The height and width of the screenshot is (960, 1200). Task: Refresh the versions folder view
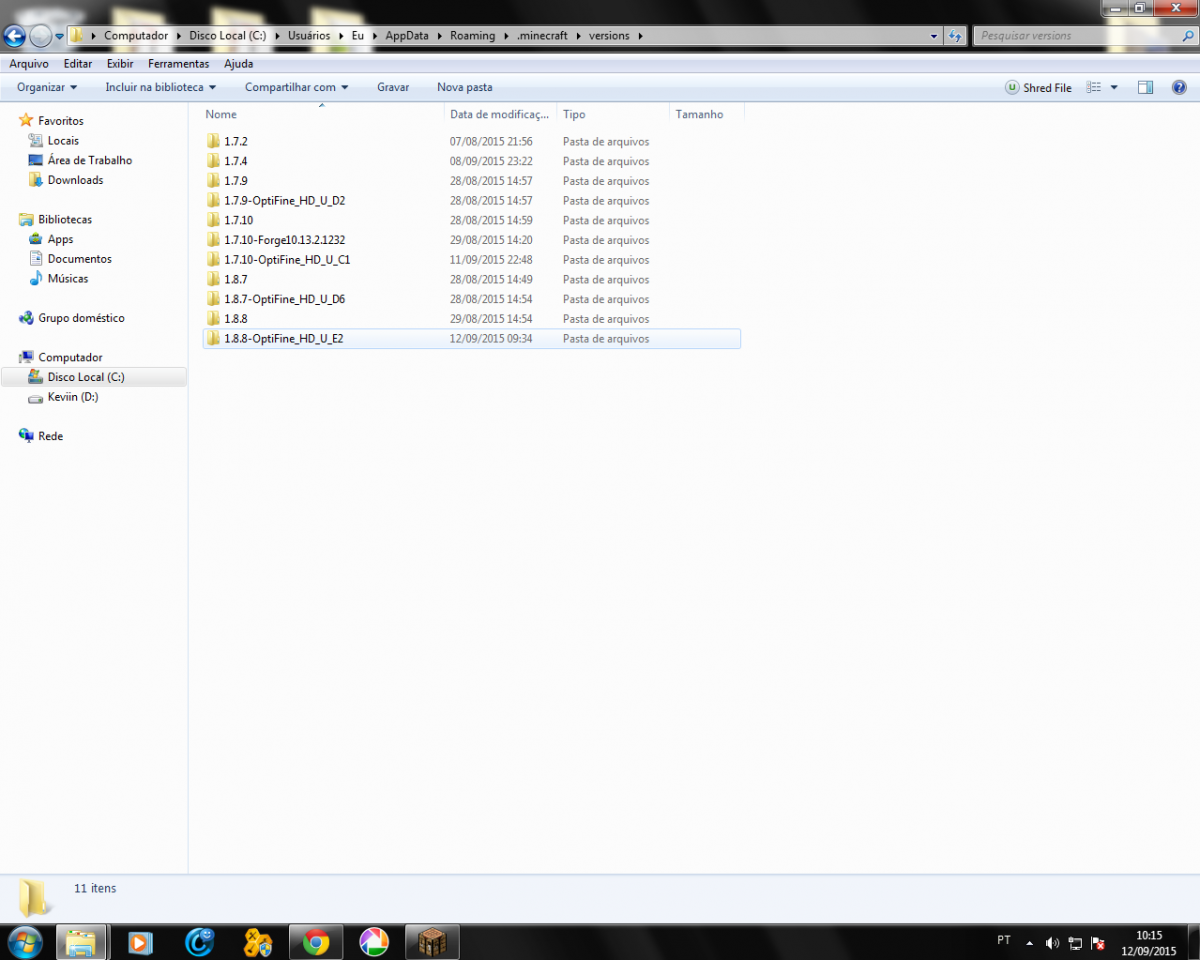coord(955,36)
